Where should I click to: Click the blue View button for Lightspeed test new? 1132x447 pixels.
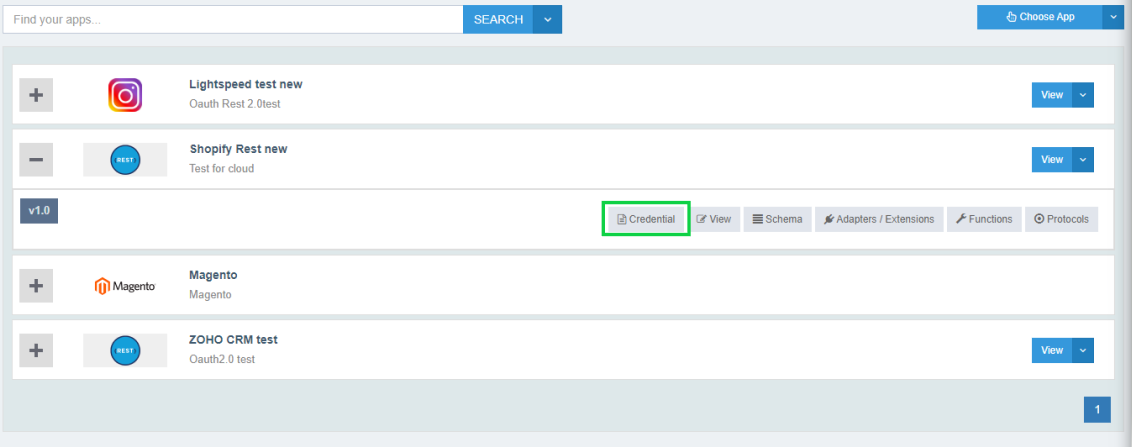point(1052,95)
